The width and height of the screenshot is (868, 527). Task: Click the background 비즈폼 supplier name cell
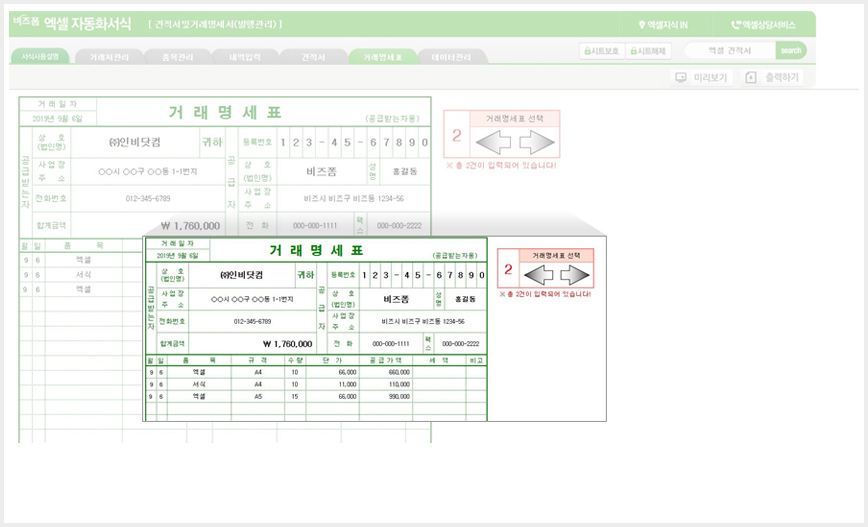[322, 172]
